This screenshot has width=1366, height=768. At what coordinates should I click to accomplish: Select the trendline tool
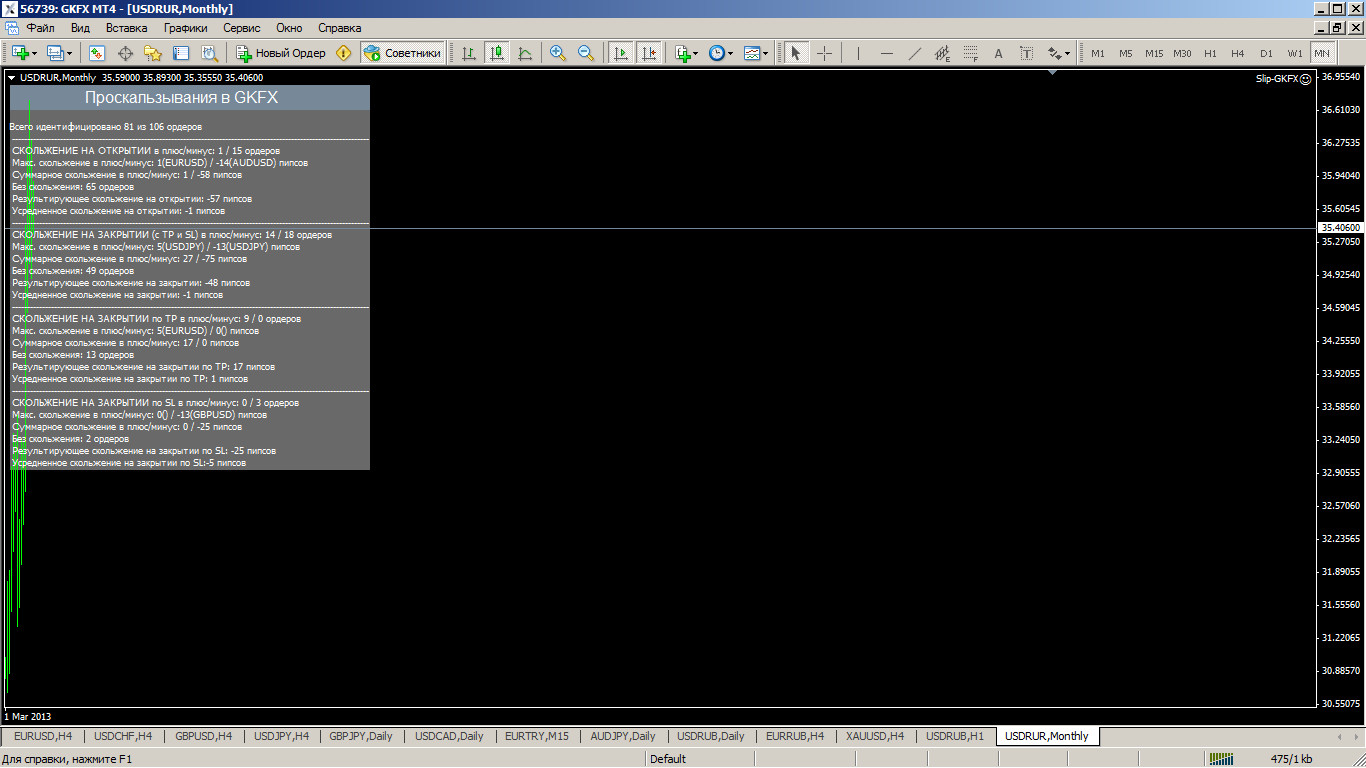point(914,53)
